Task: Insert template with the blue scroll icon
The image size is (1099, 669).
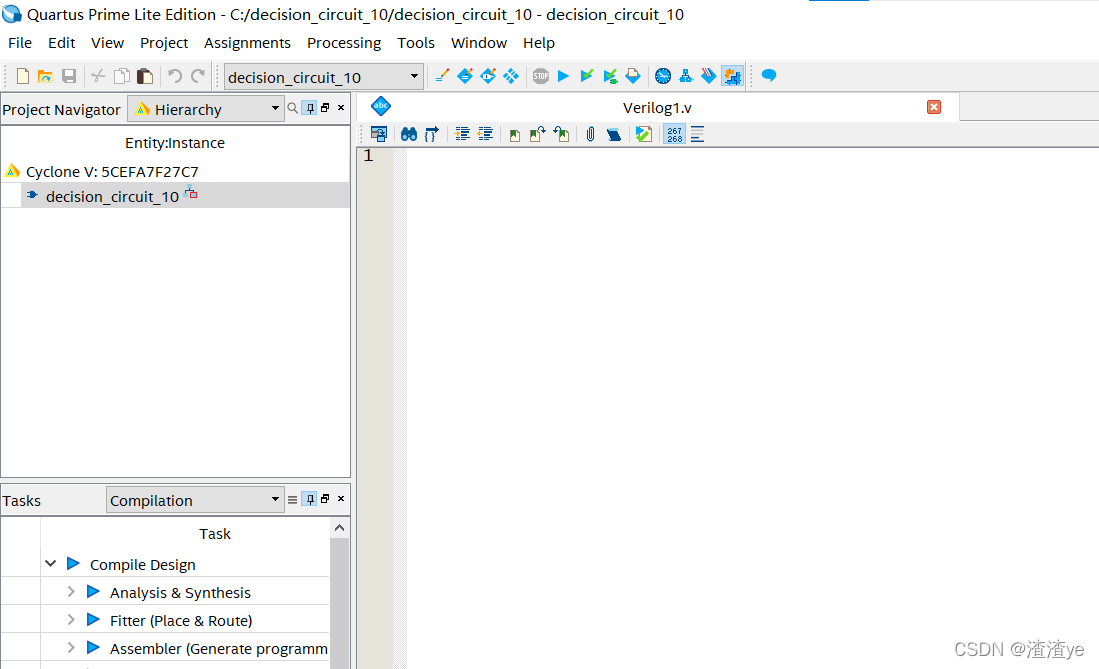Action: 613,134
